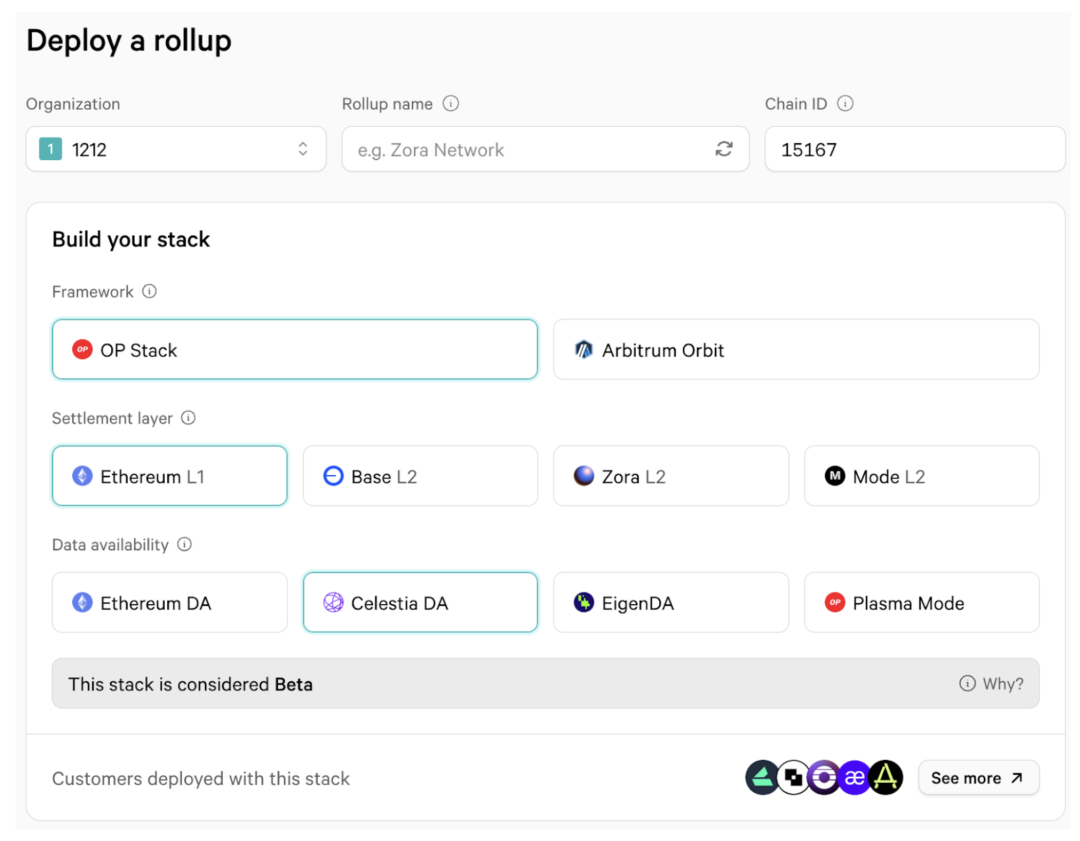Click the purple æ customer logo
This screenshot has height=841, width=1080.
click(x=854, y=778)
